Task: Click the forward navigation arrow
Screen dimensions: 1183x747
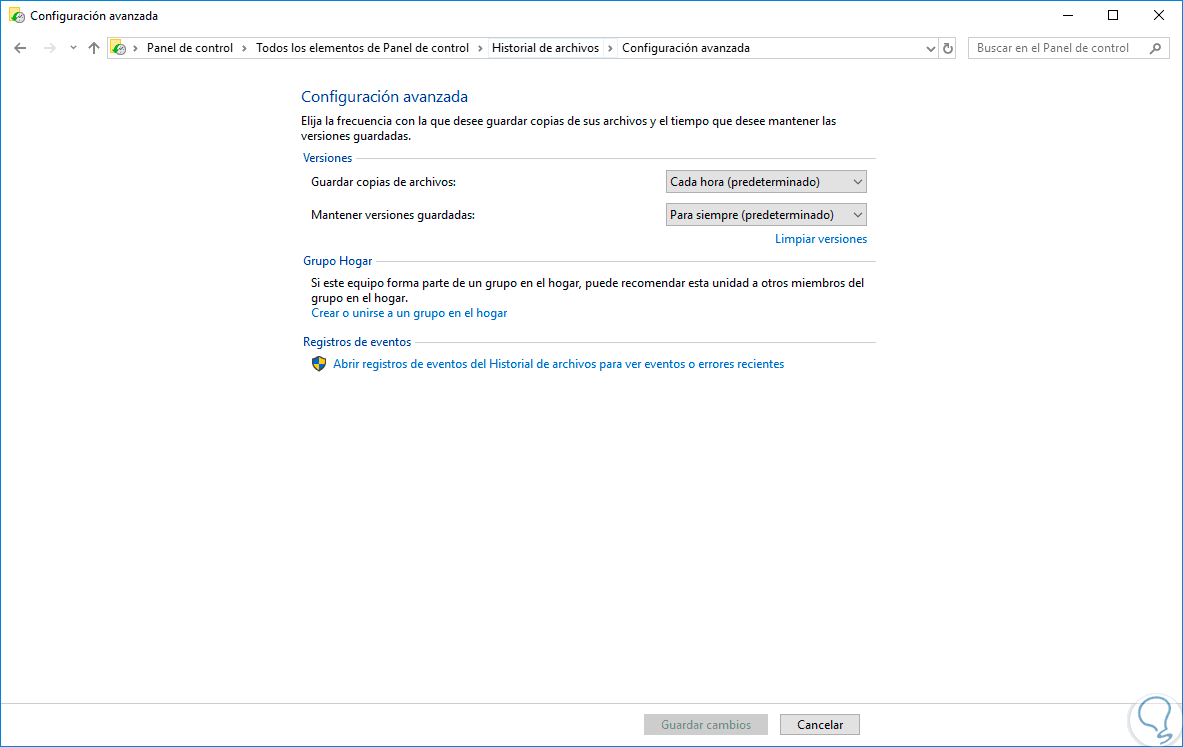Action: click(x=50, y=48)
